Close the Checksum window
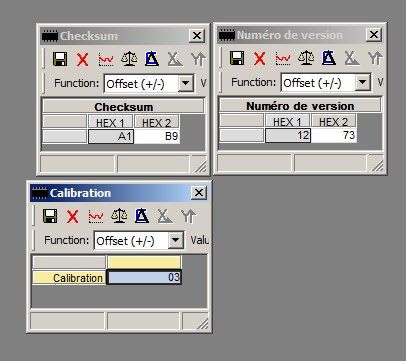Viewport: 406px width, 361px height. [197, 35]
